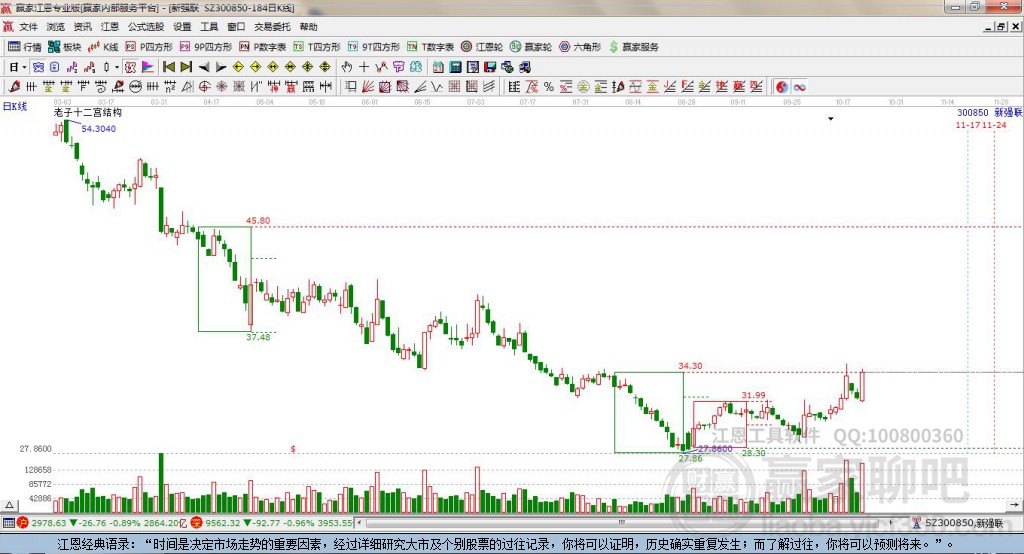Image resolution: width=1024 pixels, height=554 pixels.
Task: Step chart right with black arrow
Action: pyautogui.click(x=221, y=67)
